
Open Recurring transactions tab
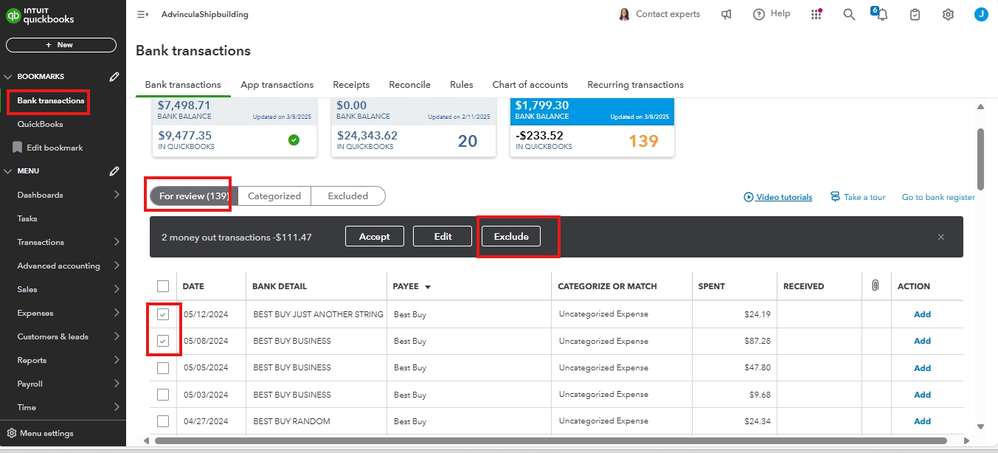coord(635,85)
